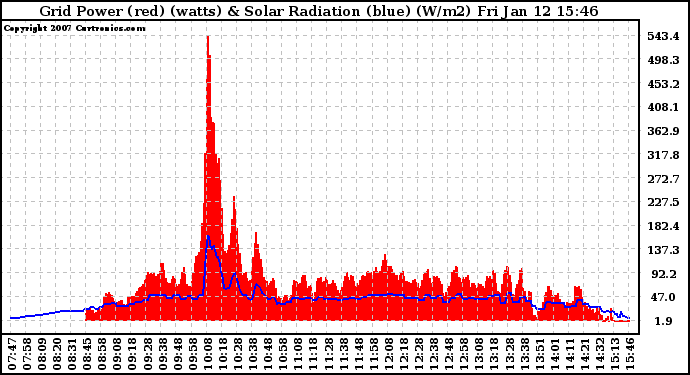Viewport: 690px width, 375px height.
Task: Click the 1.9 y-axis label
Action: pos(664,321)
